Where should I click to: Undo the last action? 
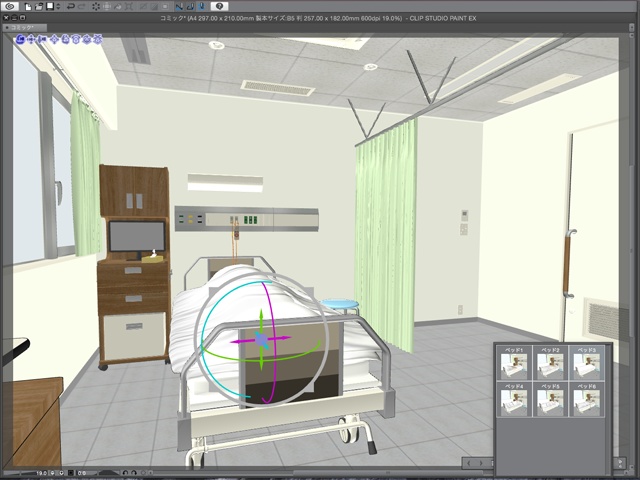(71, 6)
